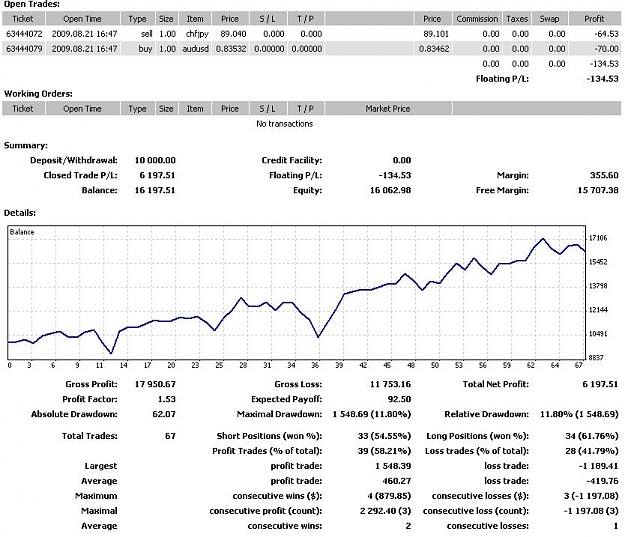Image resolution: width=625 pixels, height=537 pixels.
Task: Click the buy type cell
Action: pos(145,49)
